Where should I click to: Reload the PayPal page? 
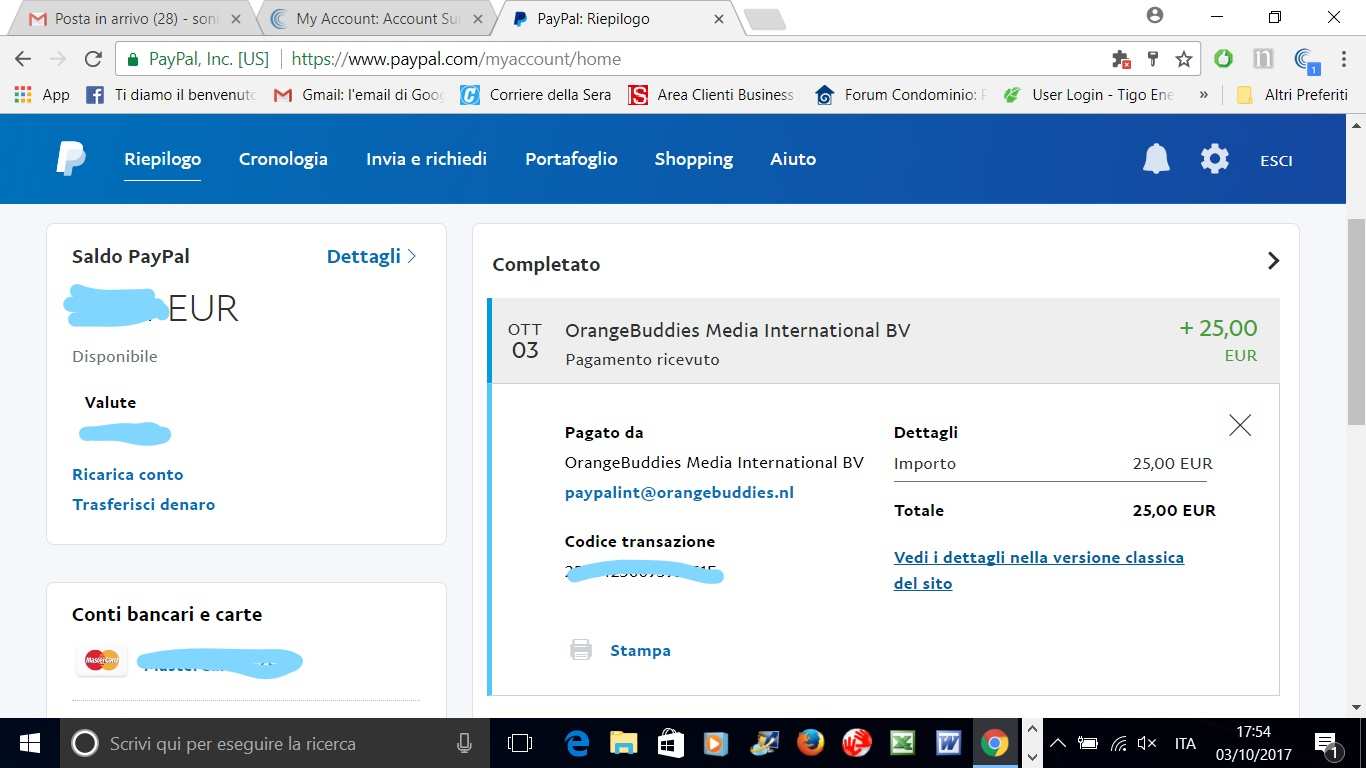(x=93, y=59)
